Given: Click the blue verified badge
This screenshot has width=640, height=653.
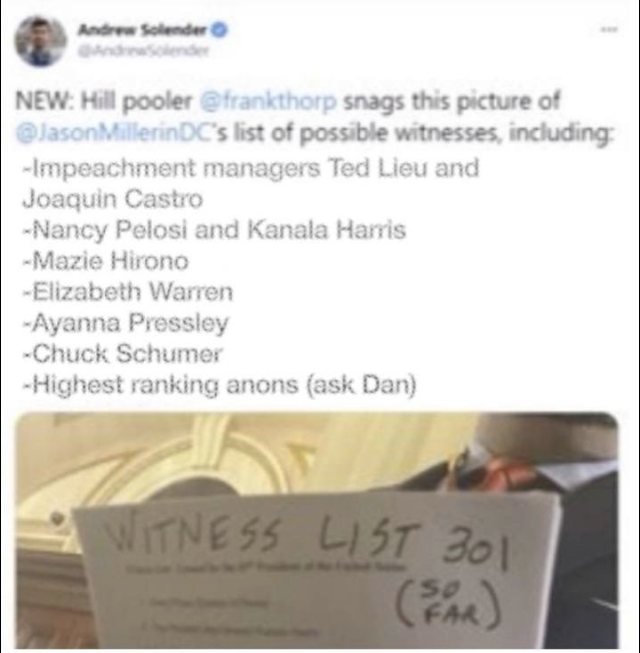Looking at the screenshot, I should (x=221, y=30).
